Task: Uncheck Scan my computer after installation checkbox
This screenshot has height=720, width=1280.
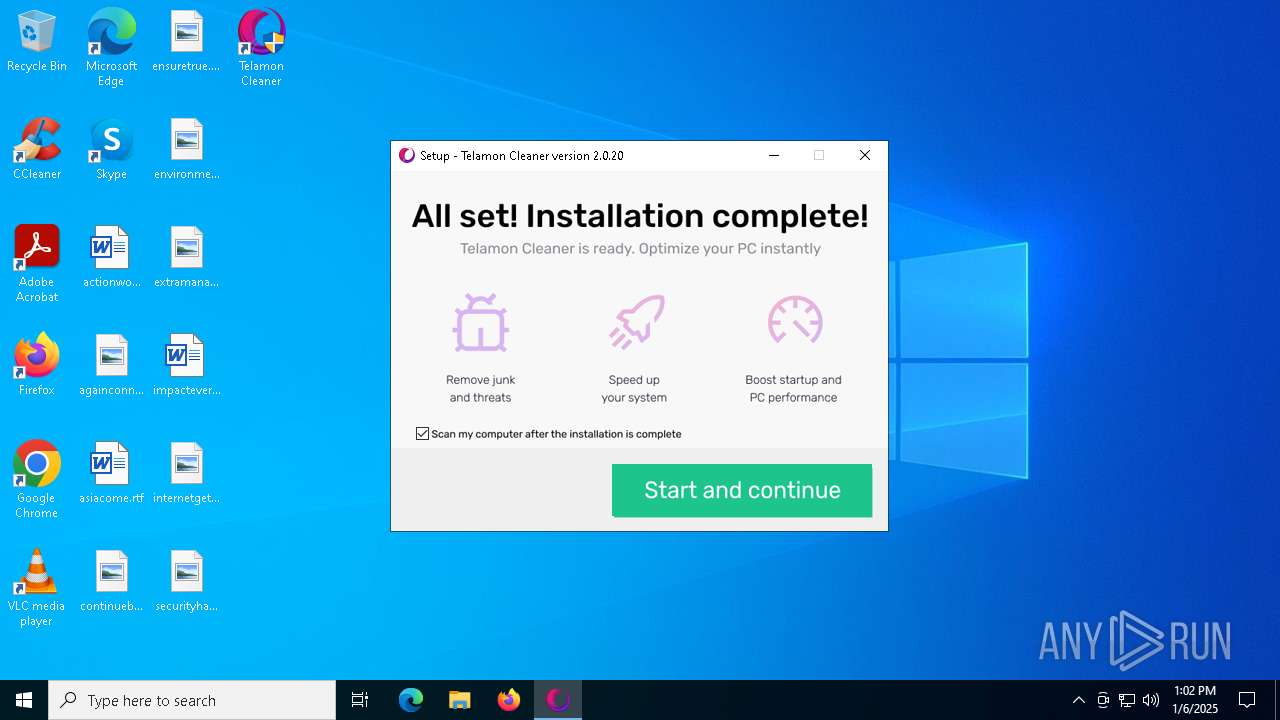Action: point(422,434)
